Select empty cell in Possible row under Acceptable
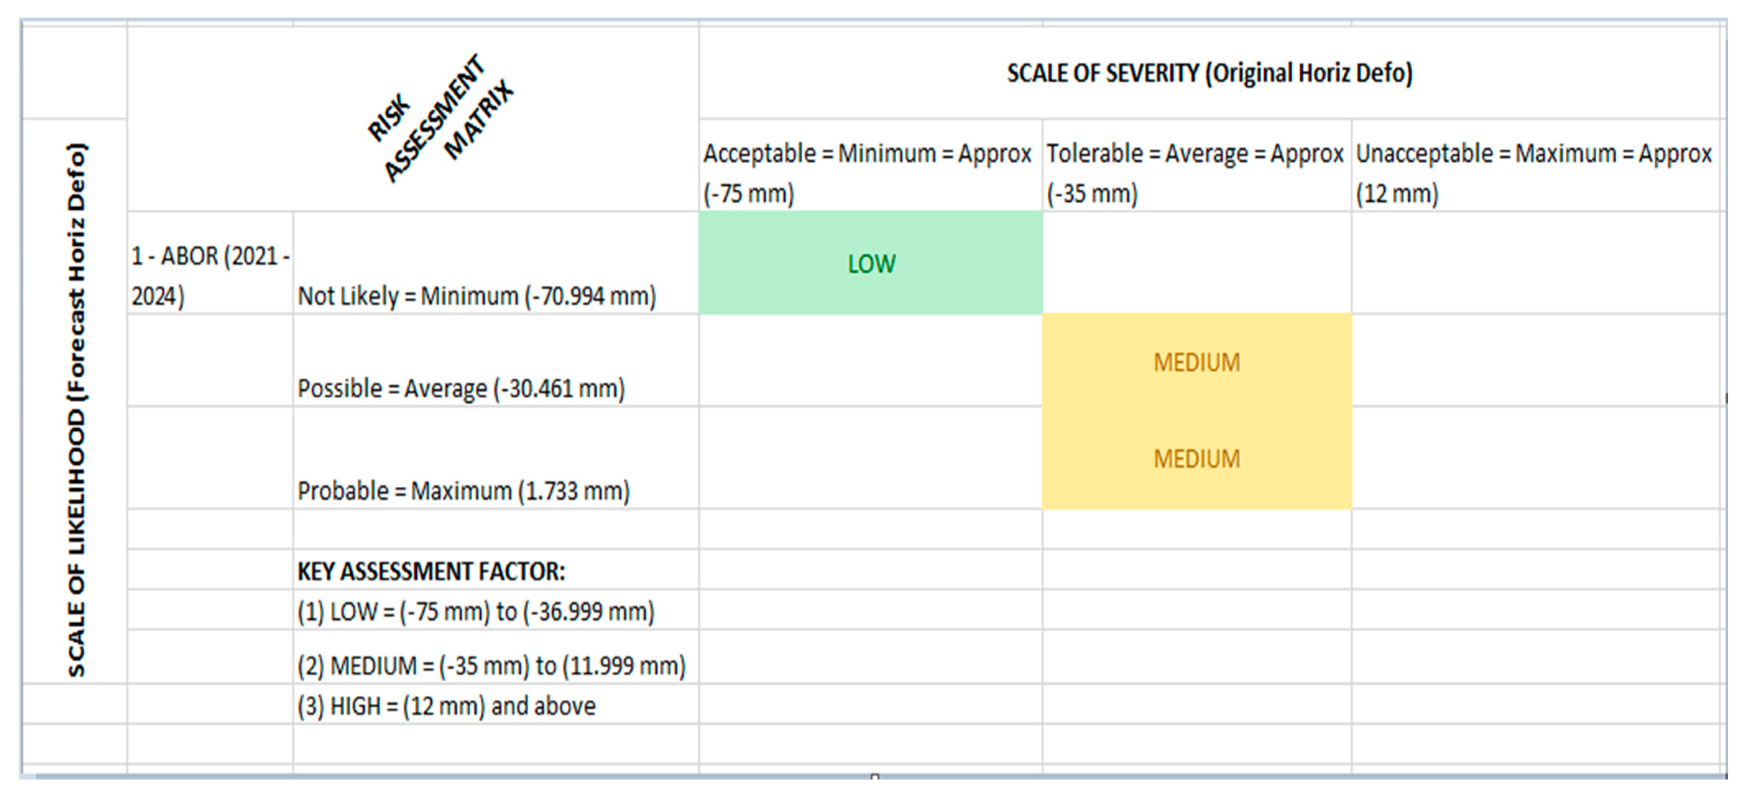 pyautogui.click(x=870, y=362)
